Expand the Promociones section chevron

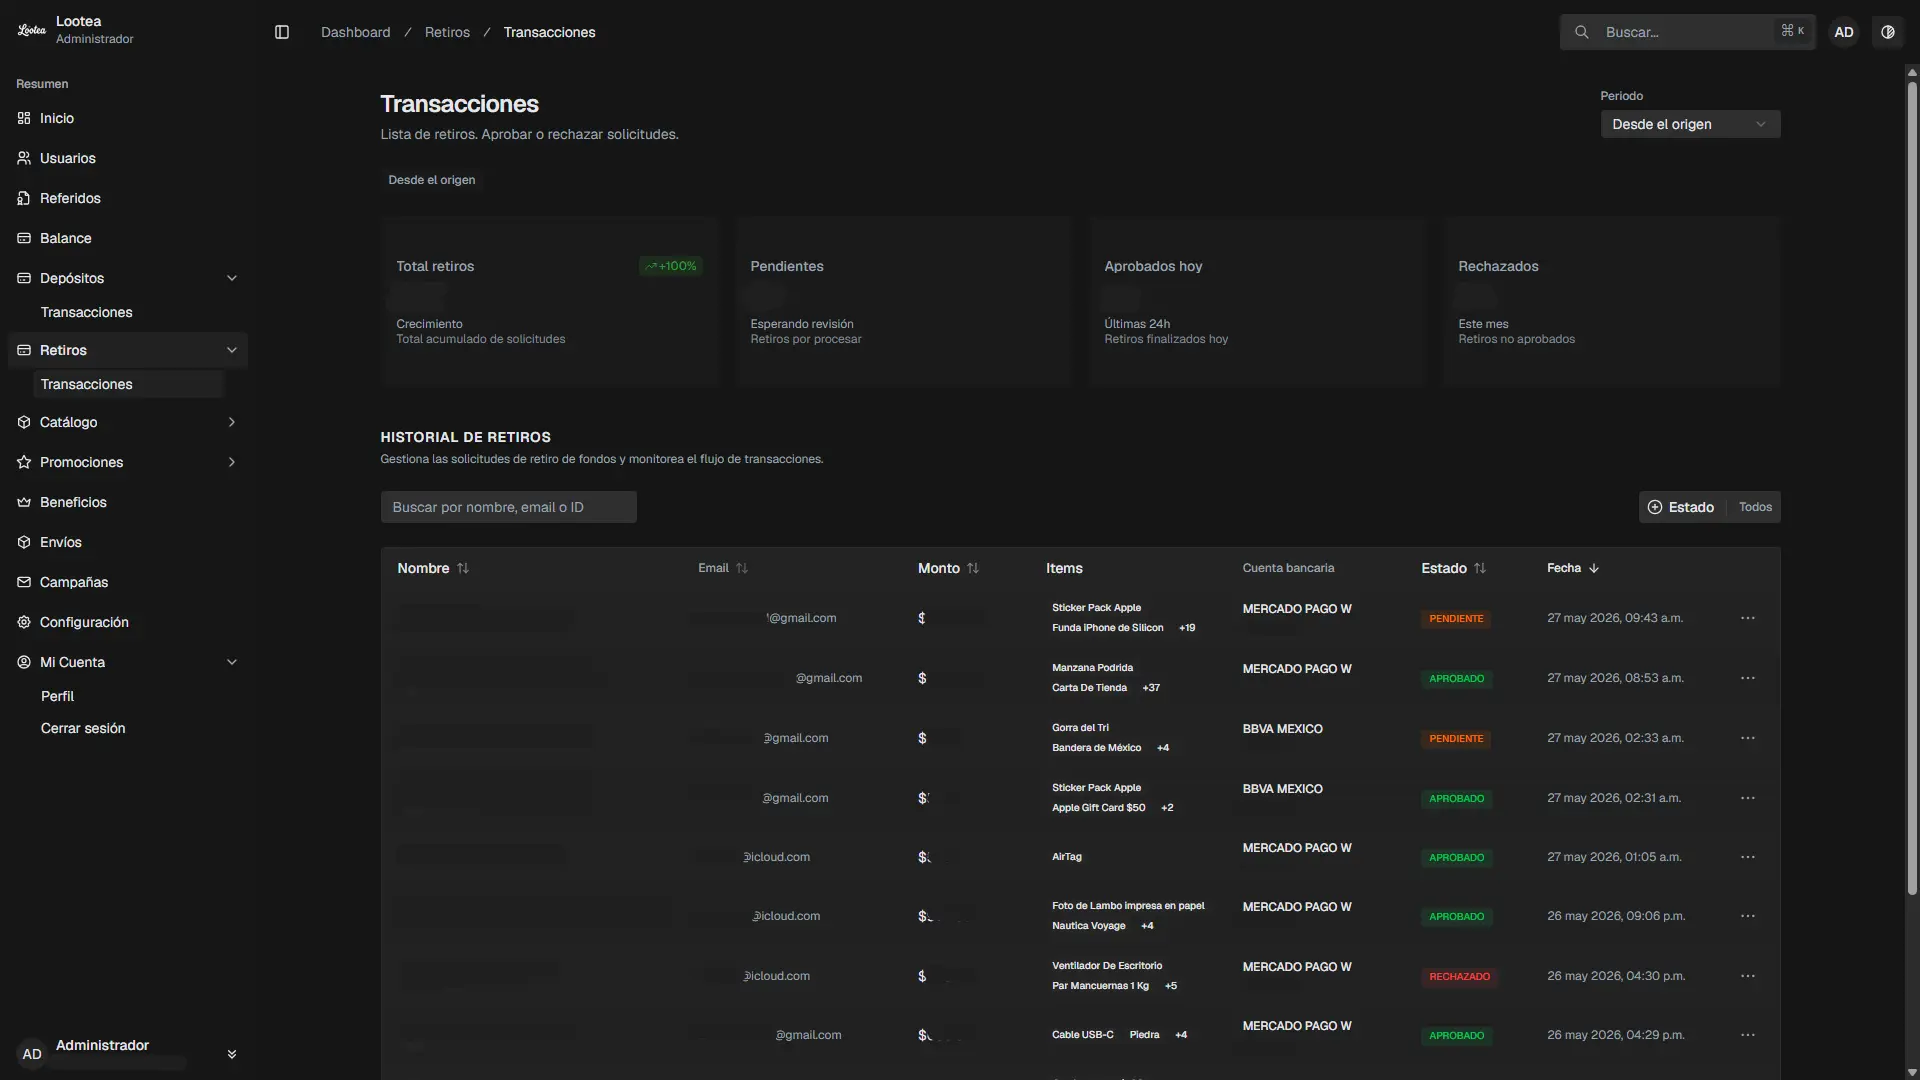[232, 462]
